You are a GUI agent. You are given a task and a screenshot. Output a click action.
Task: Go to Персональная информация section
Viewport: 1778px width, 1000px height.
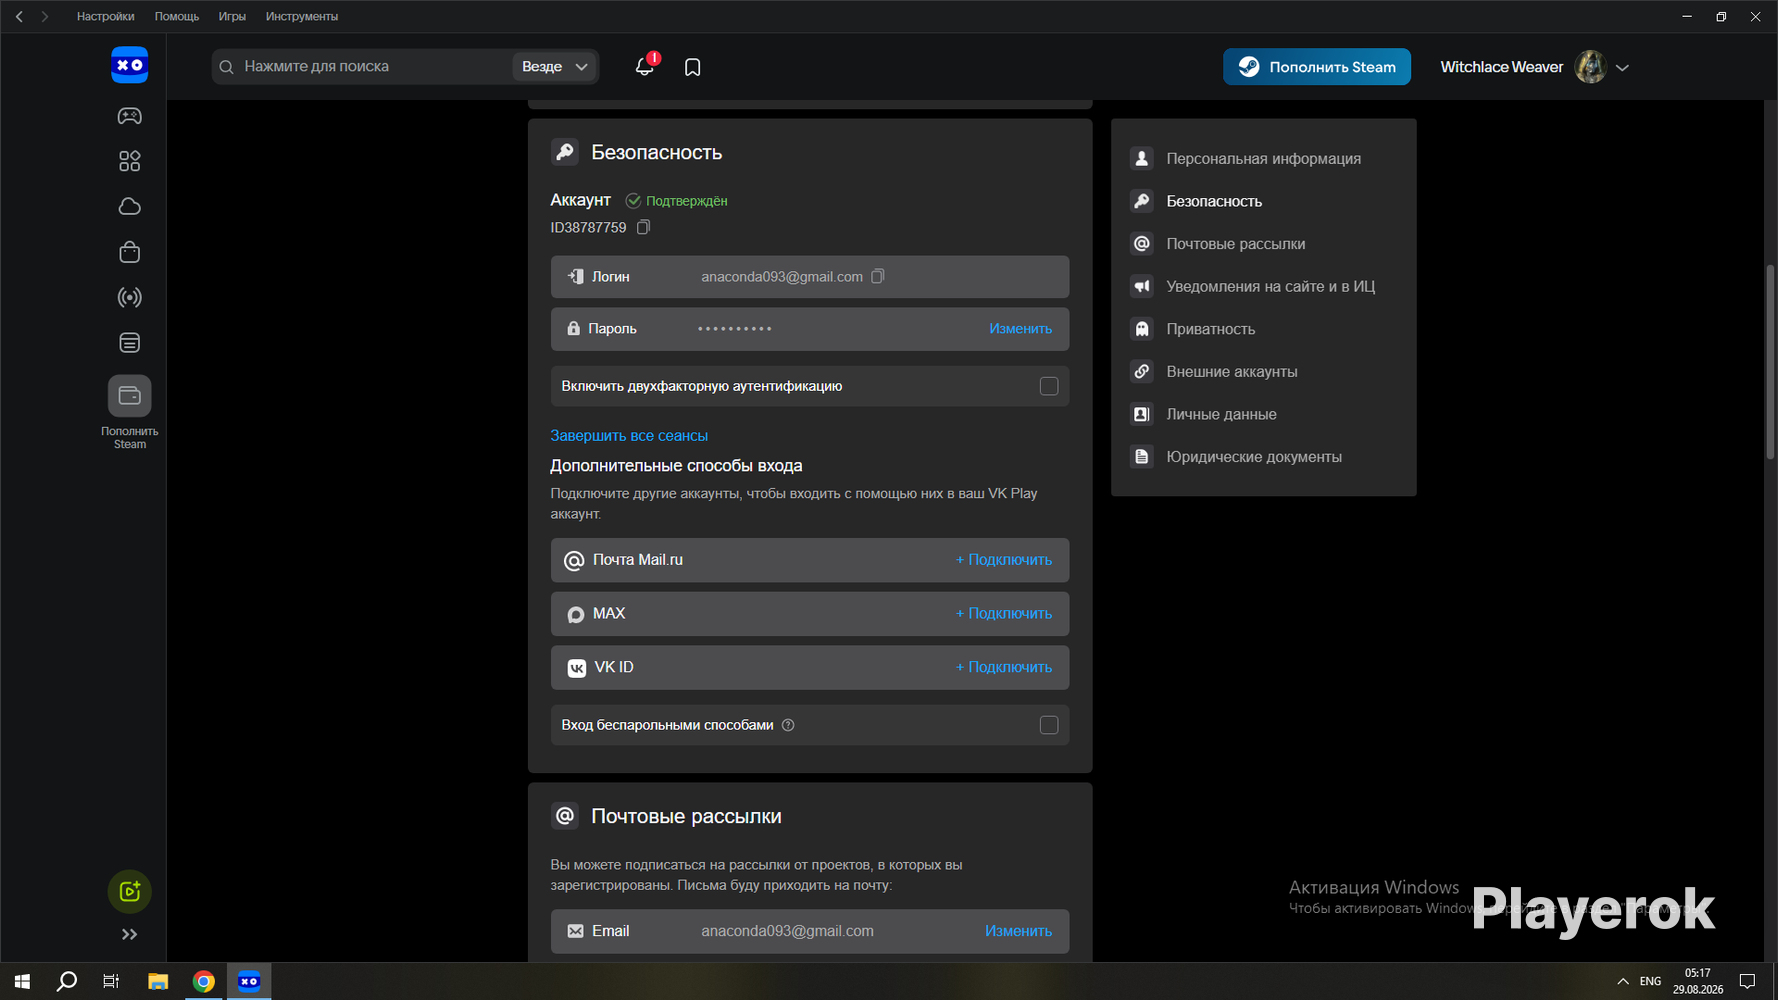click(x=1263, y=159)
